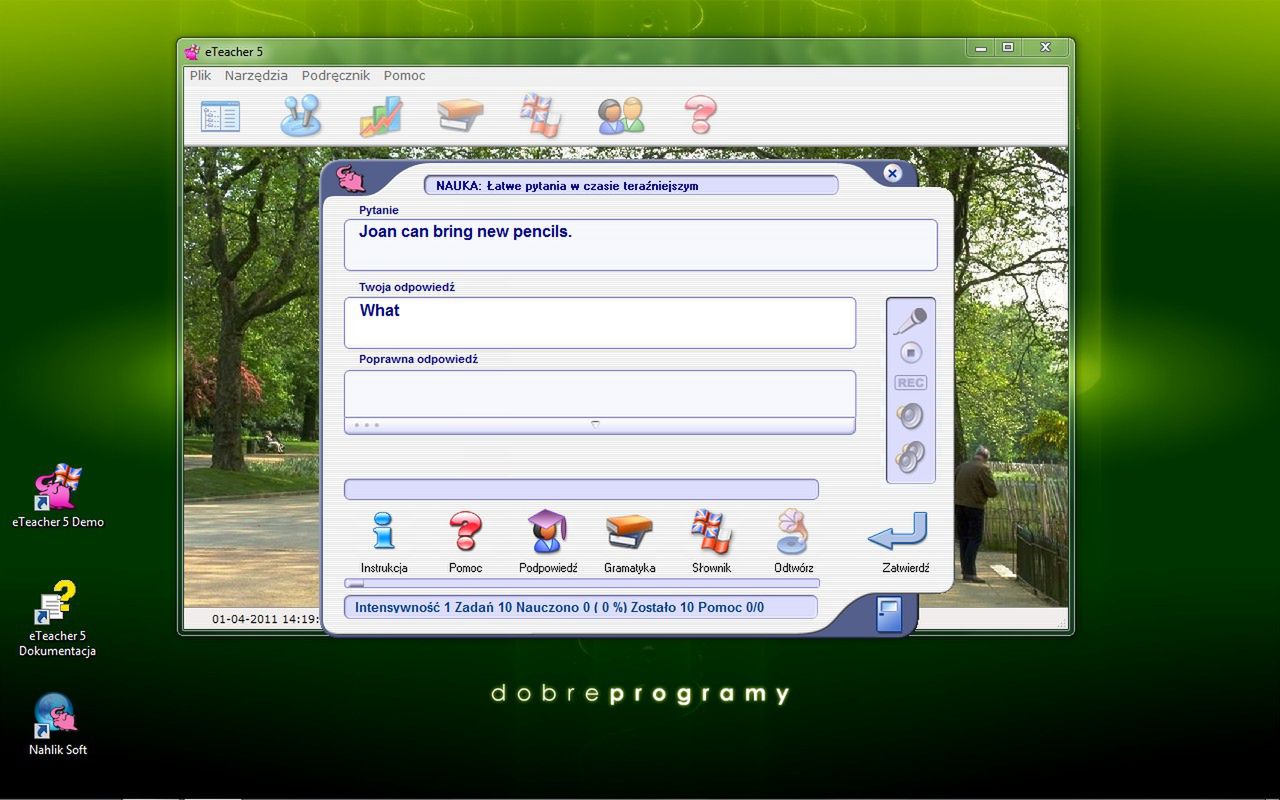Screen dimensions: 1280x800
Task: Click the joystick toolbar icon
Action: click(x=300, y=116)
